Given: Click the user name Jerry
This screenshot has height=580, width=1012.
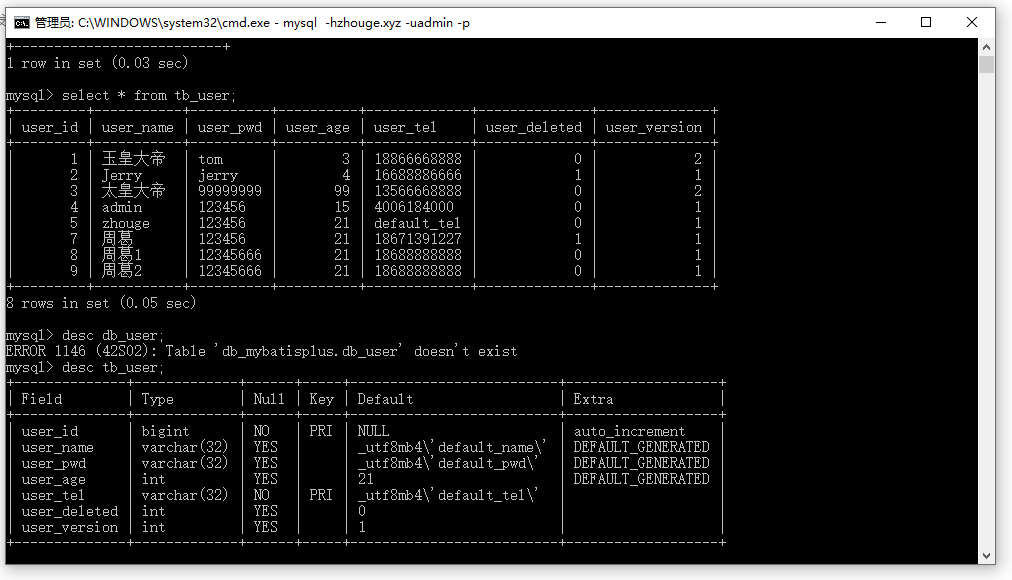Looking at the screenshot, I should 121,175.
